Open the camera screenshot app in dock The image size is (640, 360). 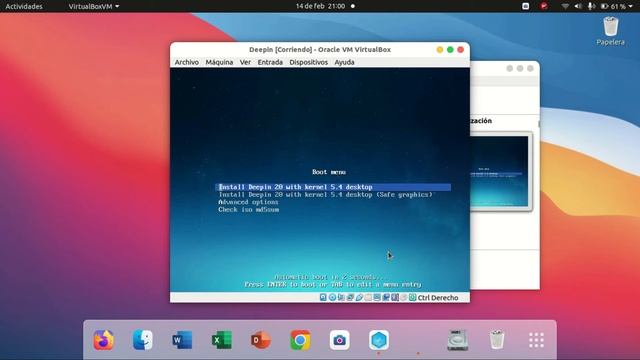click(x=340, y=340)
